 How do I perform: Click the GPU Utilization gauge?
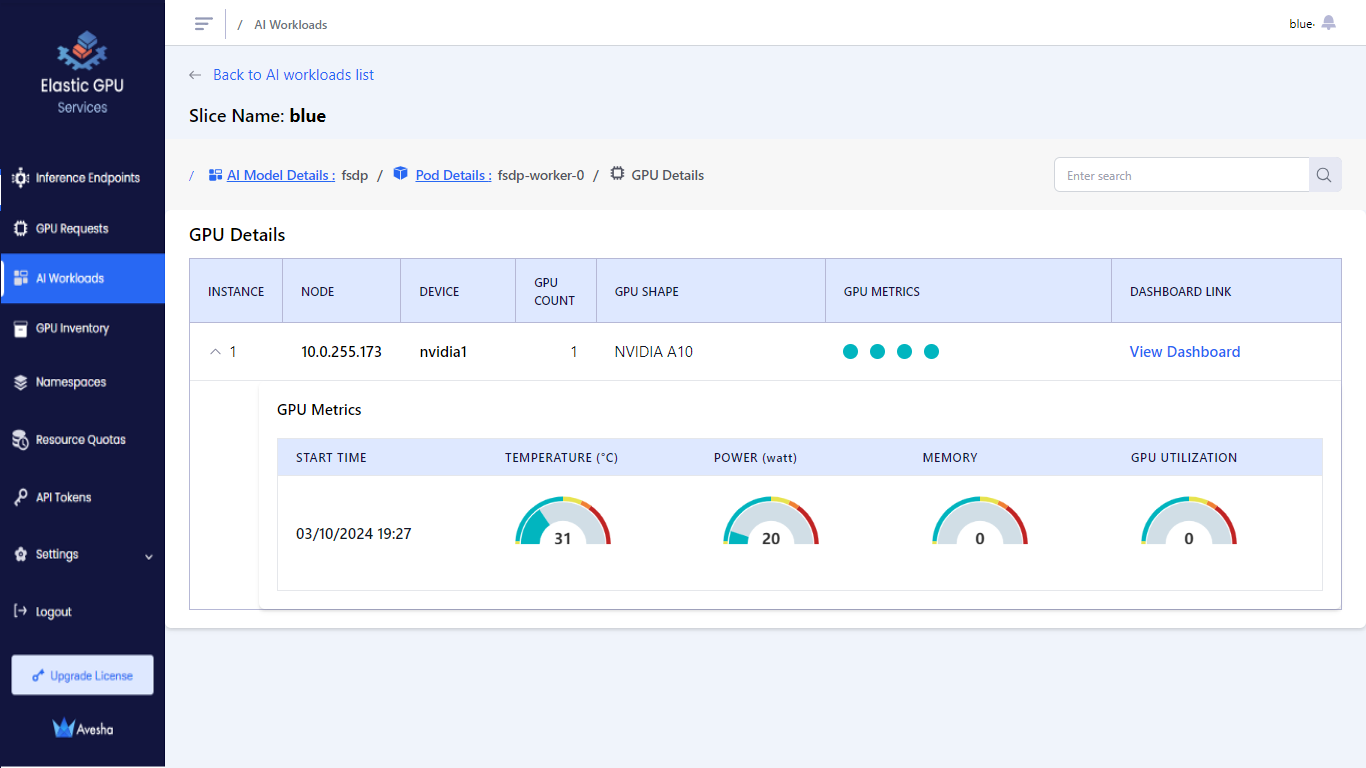click(x=1189, y=521)
